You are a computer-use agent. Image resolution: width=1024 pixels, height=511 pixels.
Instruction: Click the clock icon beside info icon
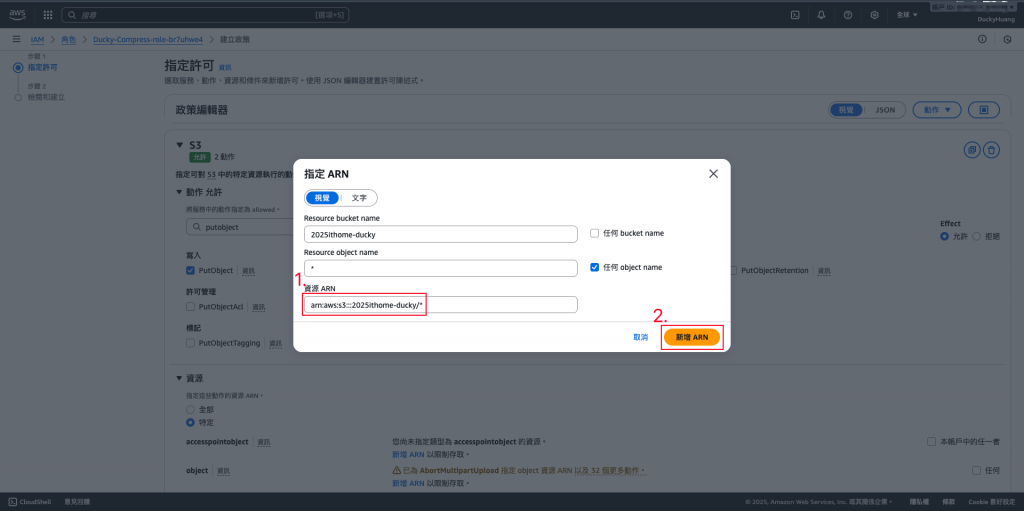point(1007,40)
